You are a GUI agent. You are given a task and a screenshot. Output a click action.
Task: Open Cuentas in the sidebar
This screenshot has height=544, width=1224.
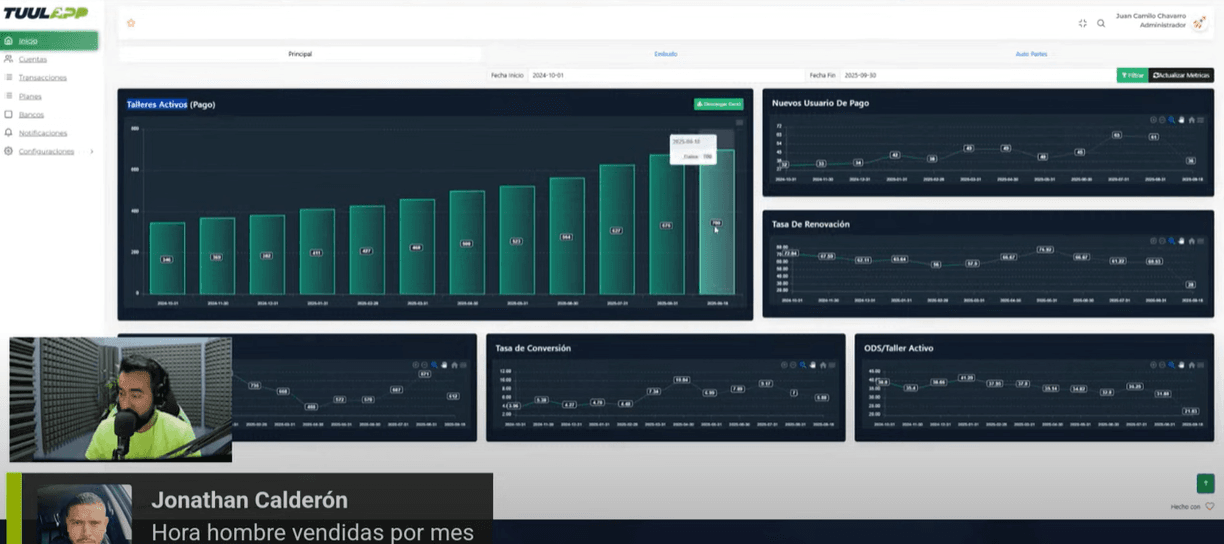pyautogui.click(x=32, y=59)
